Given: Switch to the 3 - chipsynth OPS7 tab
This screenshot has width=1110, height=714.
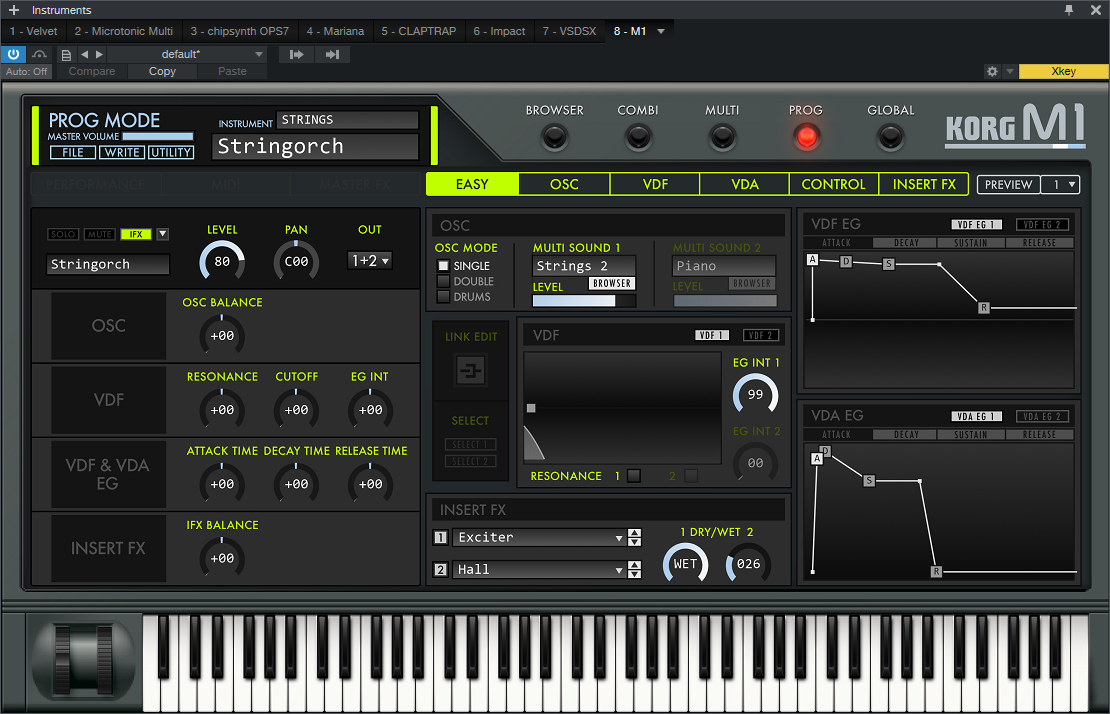Looking at the screenshot, I should coord(239,31).
